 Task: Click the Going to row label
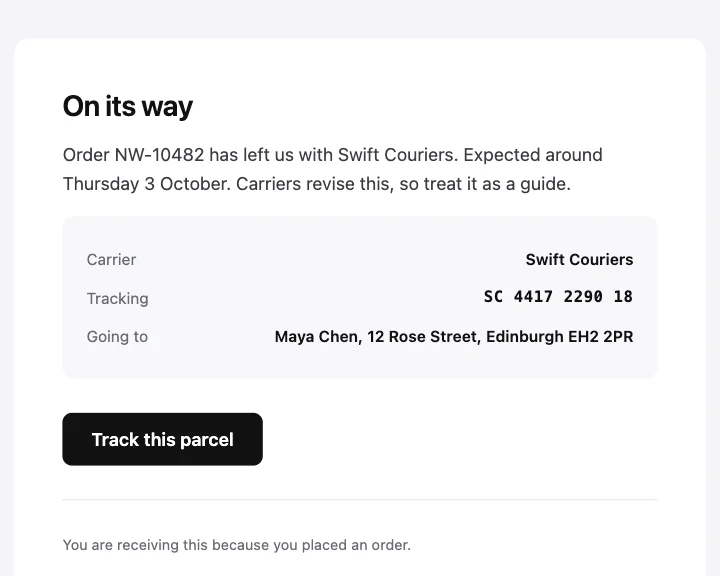click(118, 337)
